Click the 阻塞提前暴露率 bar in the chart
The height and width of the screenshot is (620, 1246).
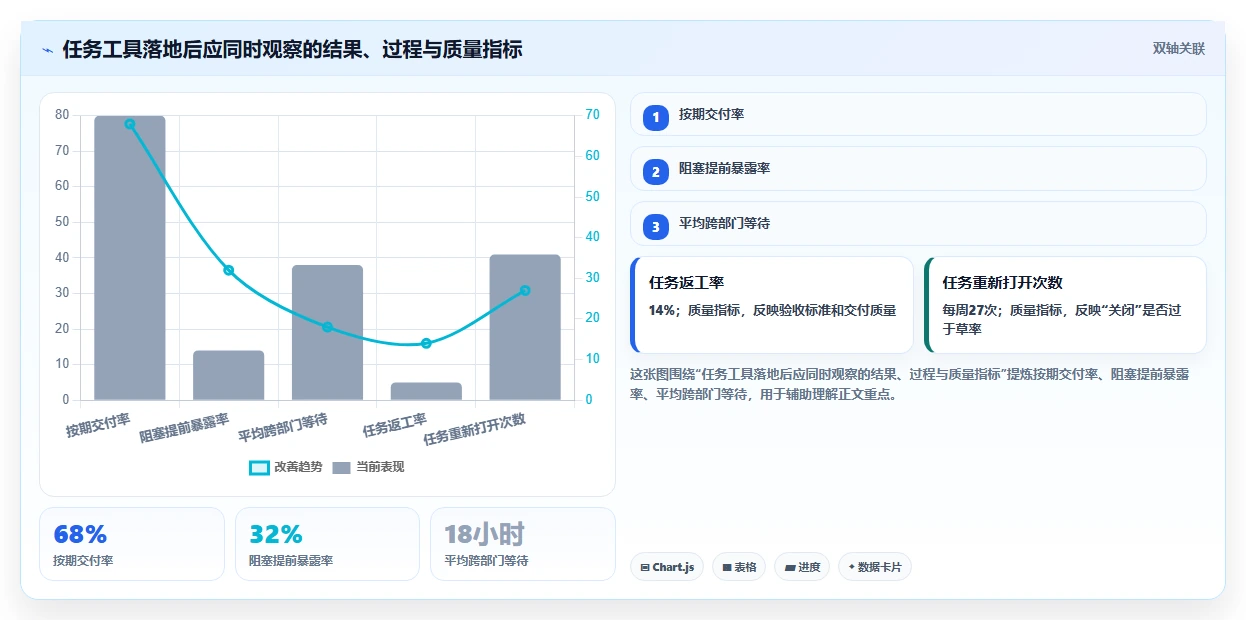pyautogui.click(x=228, y=375)
